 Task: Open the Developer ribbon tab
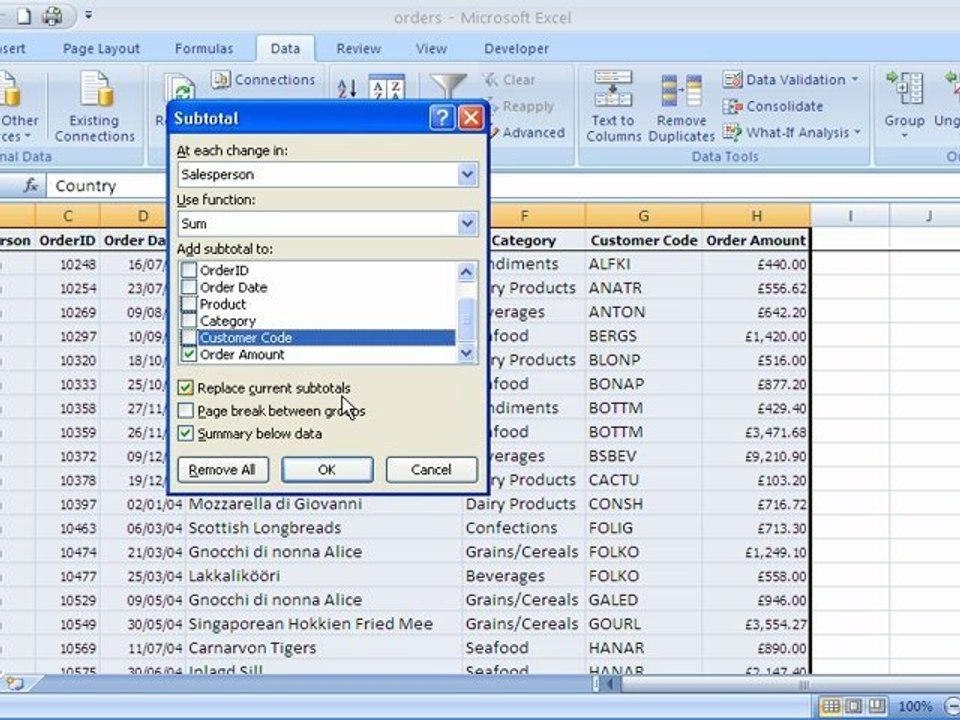516,48
